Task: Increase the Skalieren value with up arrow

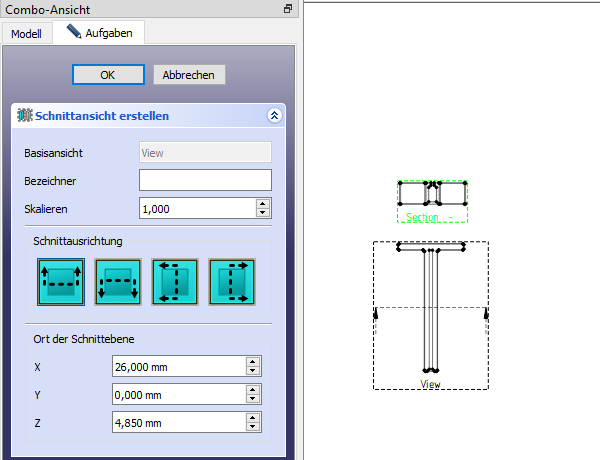Action: tap(263, 203)
